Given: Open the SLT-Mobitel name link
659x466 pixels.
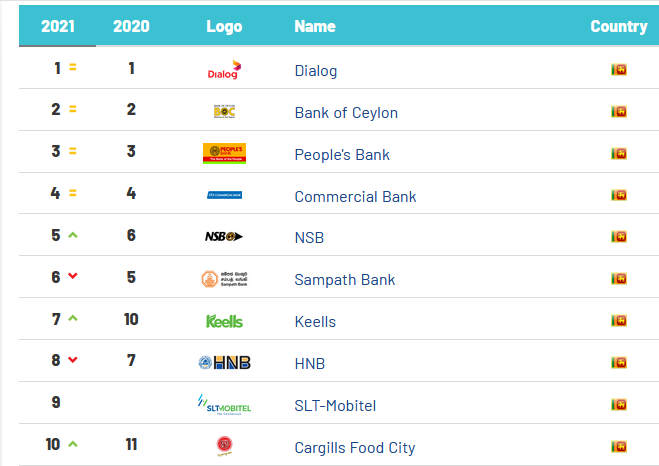Looking at the screenshot, I should click(335, 406).
